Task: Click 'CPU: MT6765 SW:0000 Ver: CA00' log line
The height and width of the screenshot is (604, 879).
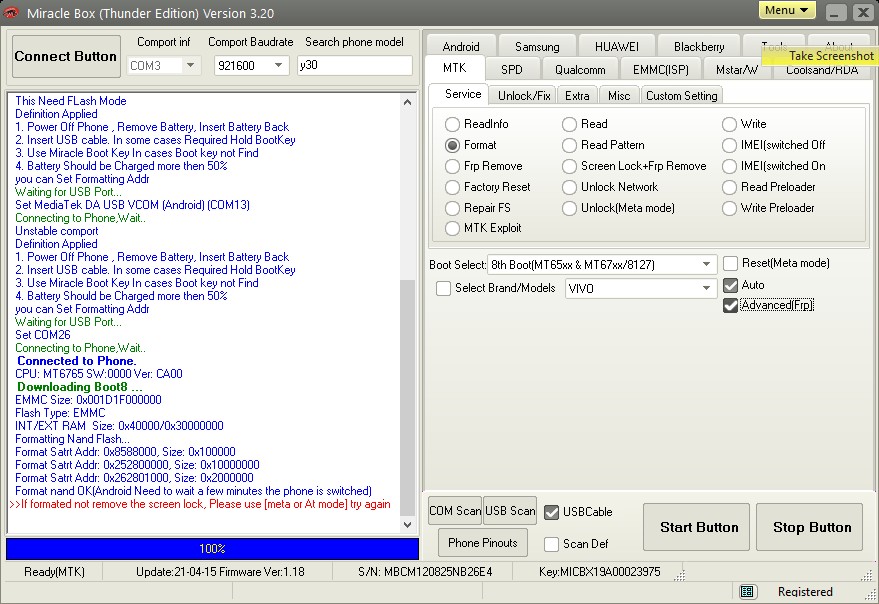Action: [x=99, y=374]
